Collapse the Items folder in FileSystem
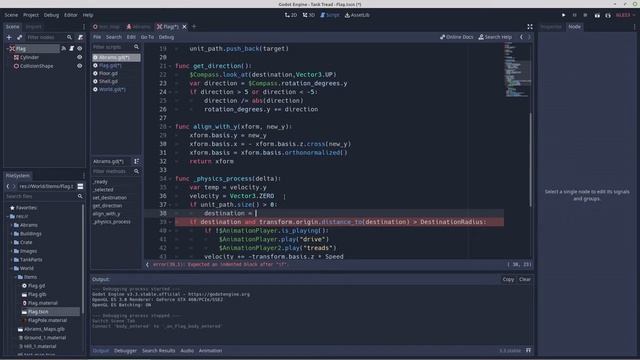640x360 pixels. pyautogui.click(x=16, y=277)
